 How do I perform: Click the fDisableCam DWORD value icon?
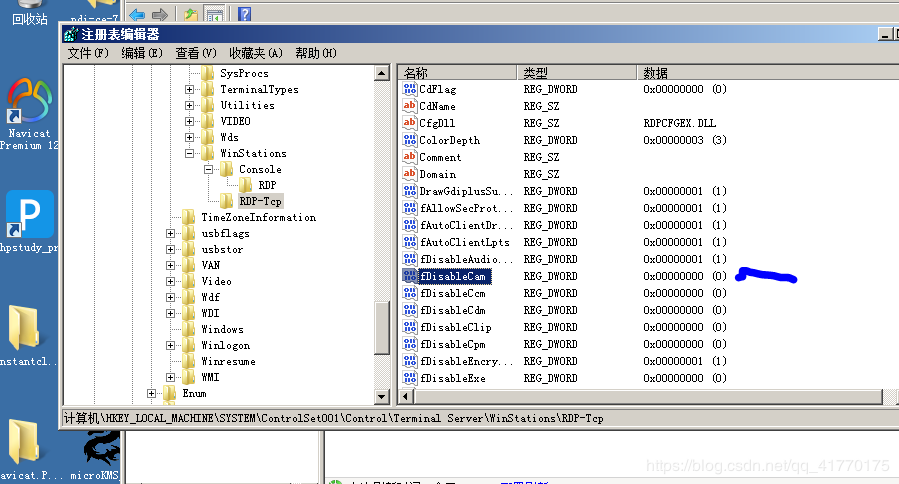[409, 276]
